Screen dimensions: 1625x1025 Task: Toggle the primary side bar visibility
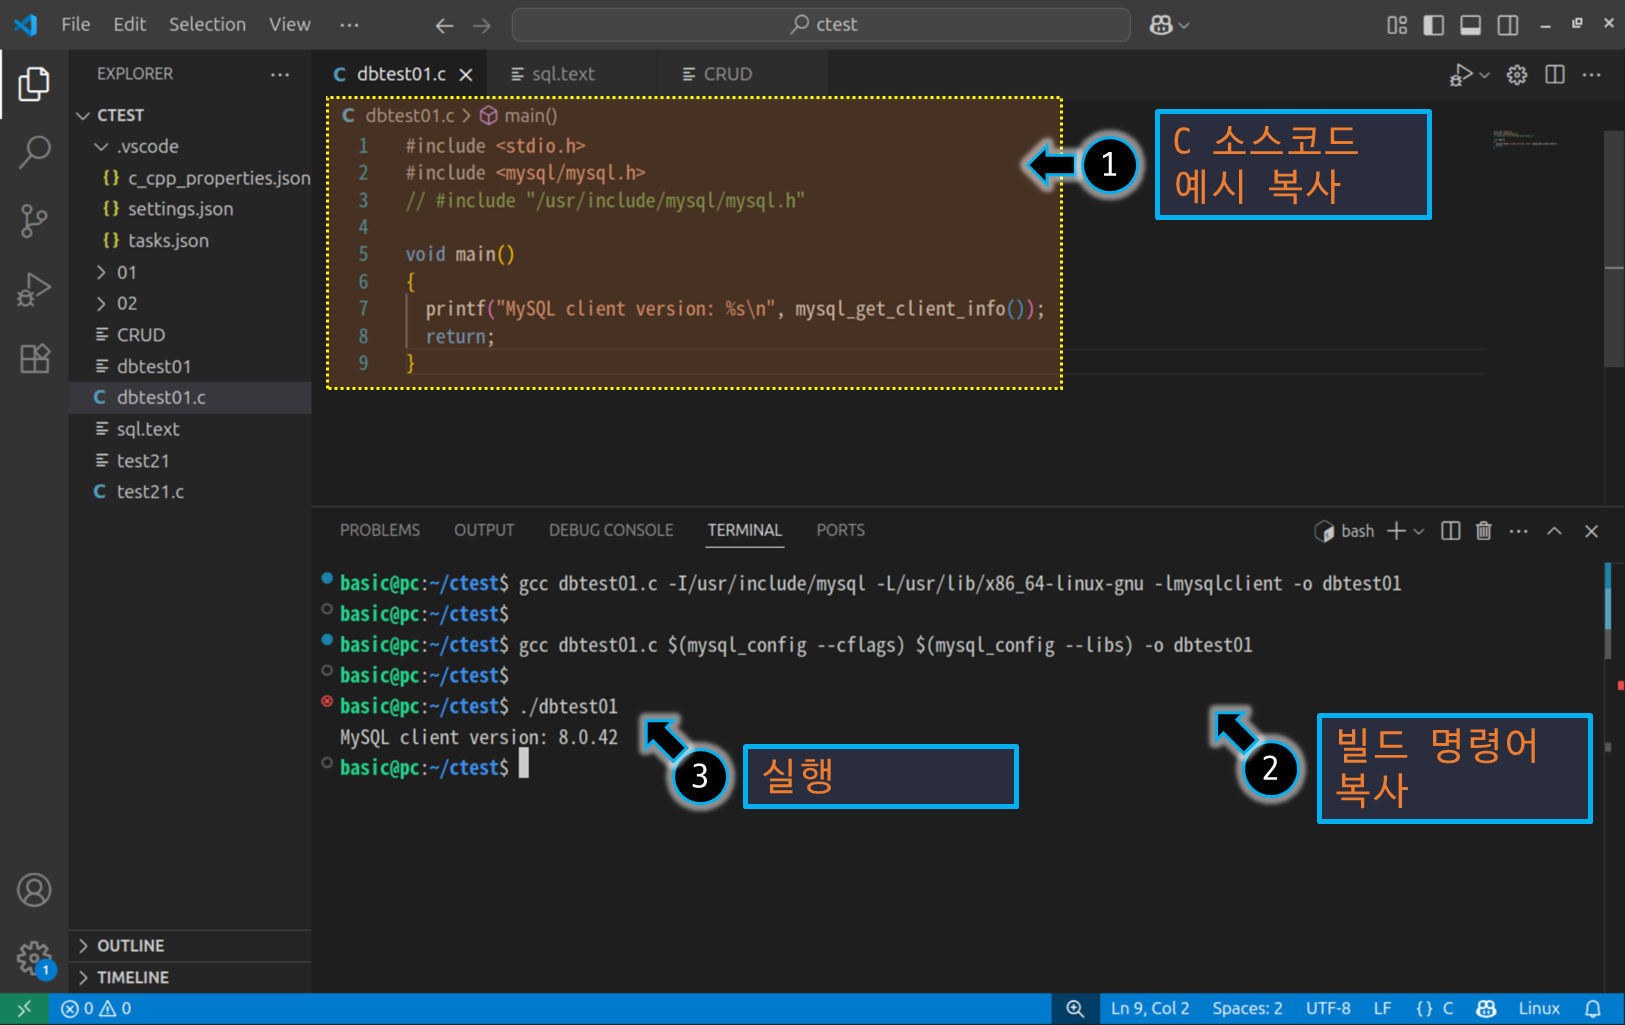point(1434,25)
